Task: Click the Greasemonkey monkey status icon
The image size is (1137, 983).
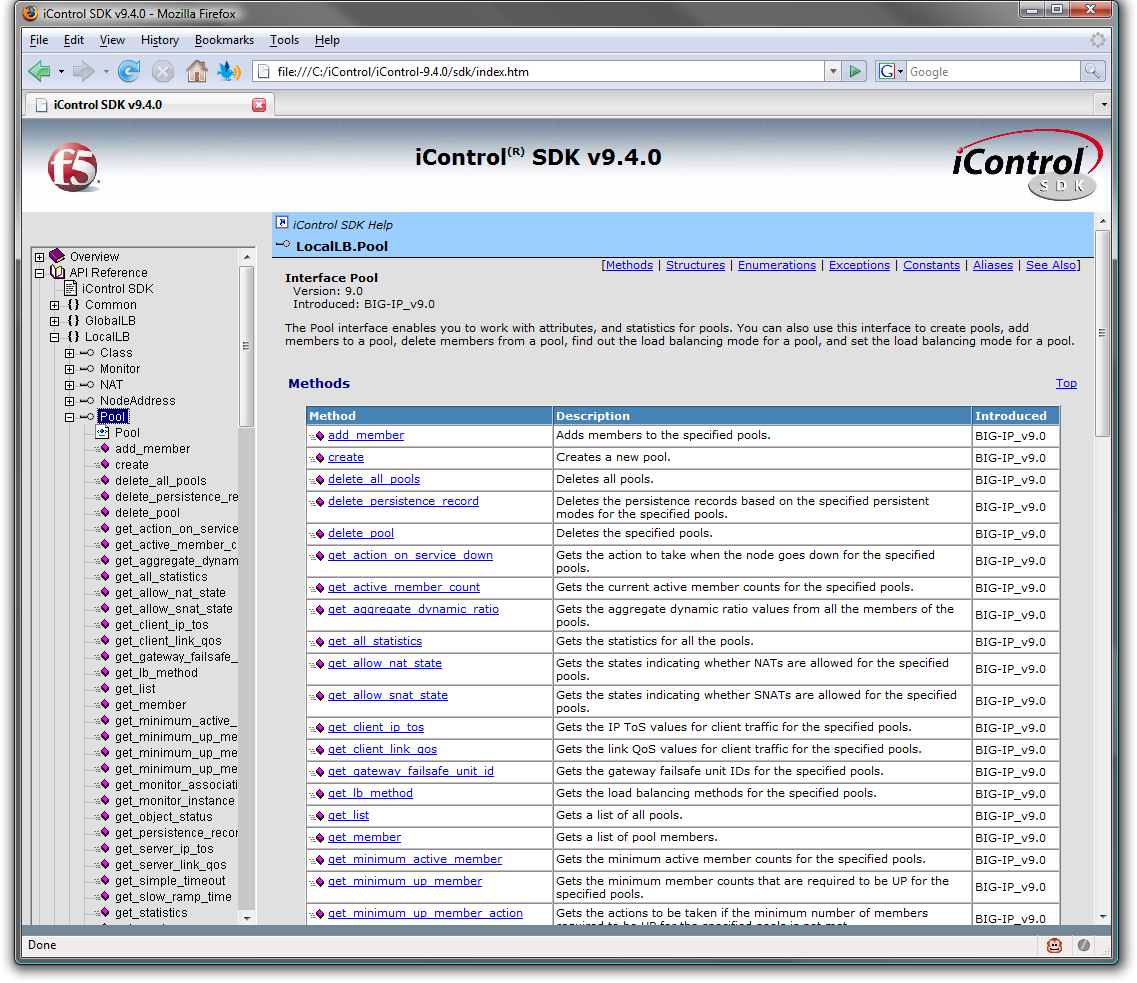Action: [1054, 945]
